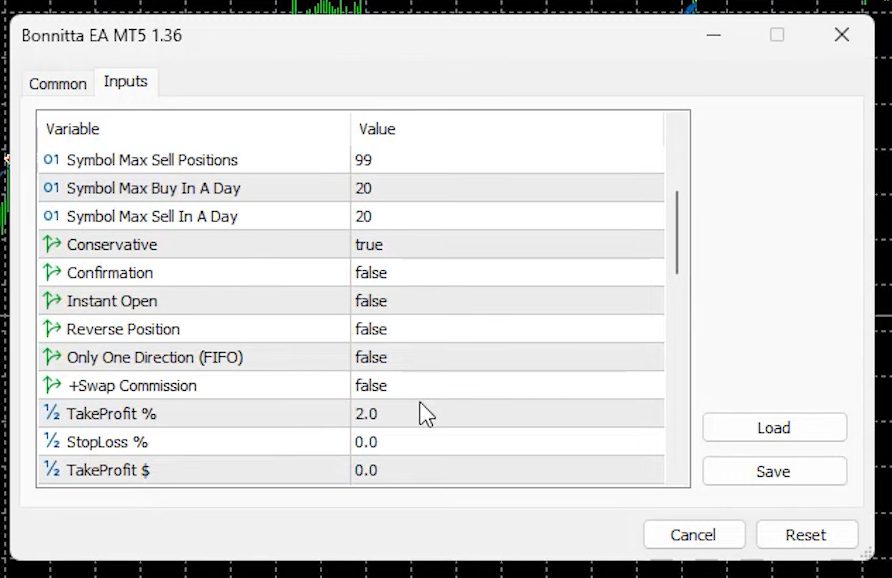This screenshot has width=892, height=578.
Task: Click the boolean arrow icon next to Conservative
Action: coord(52,244)
